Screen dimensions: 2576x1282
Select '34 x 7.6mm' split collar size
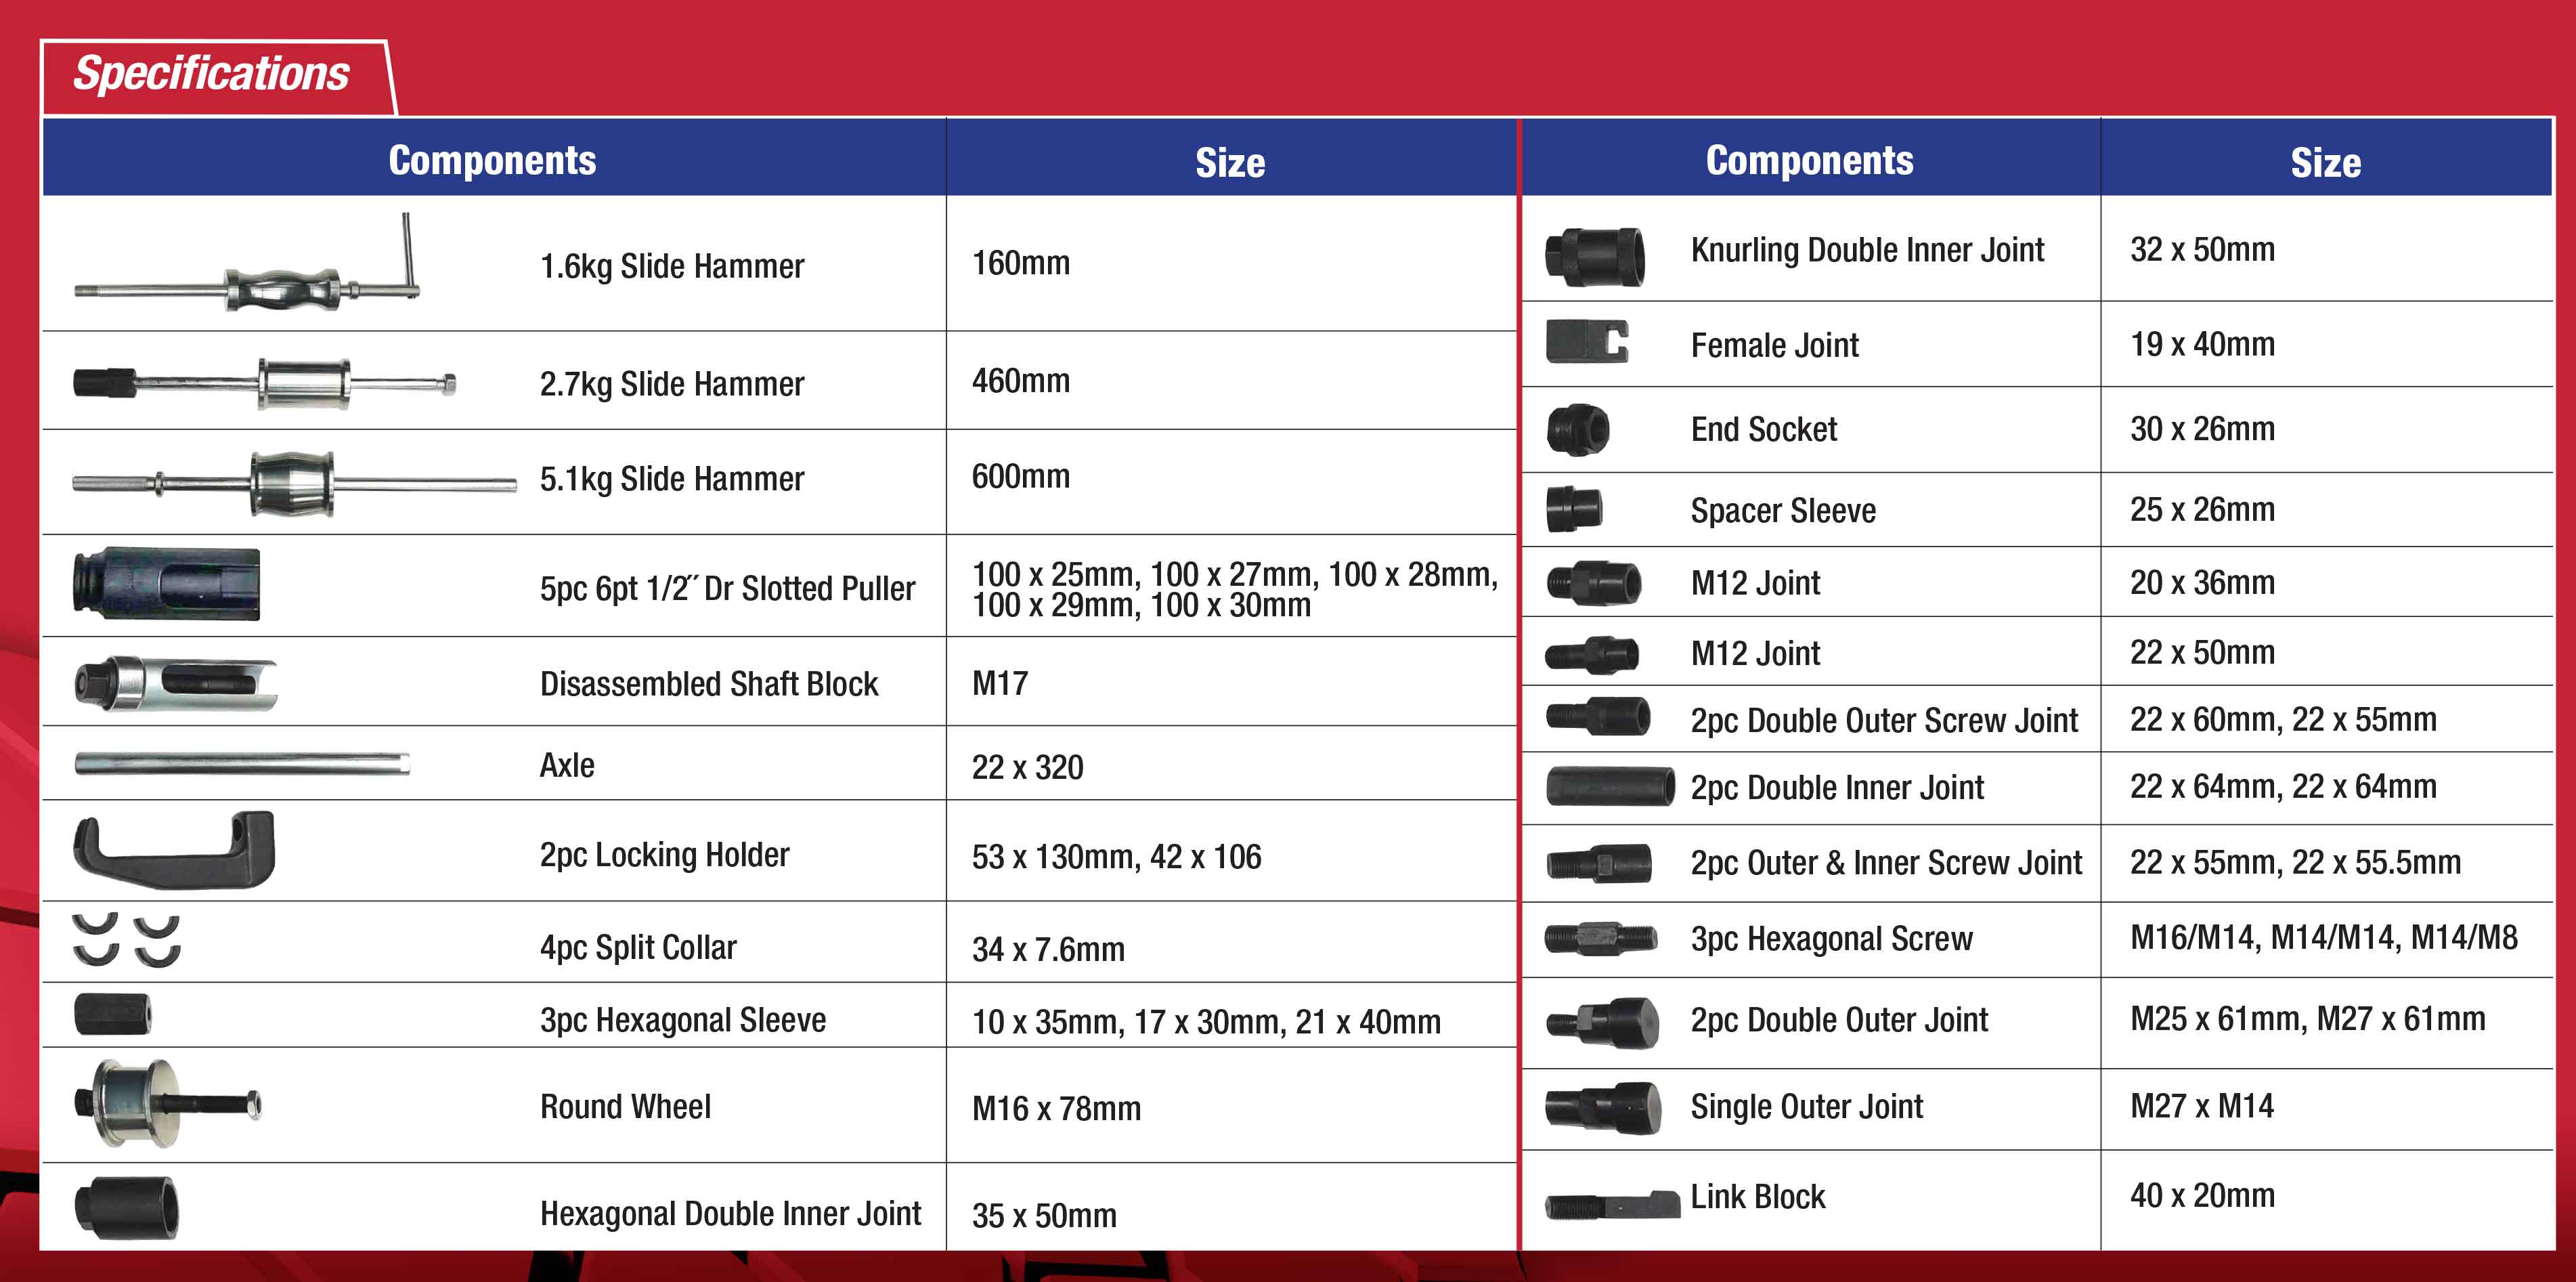pyautogui.click(x=1049, y=949)
